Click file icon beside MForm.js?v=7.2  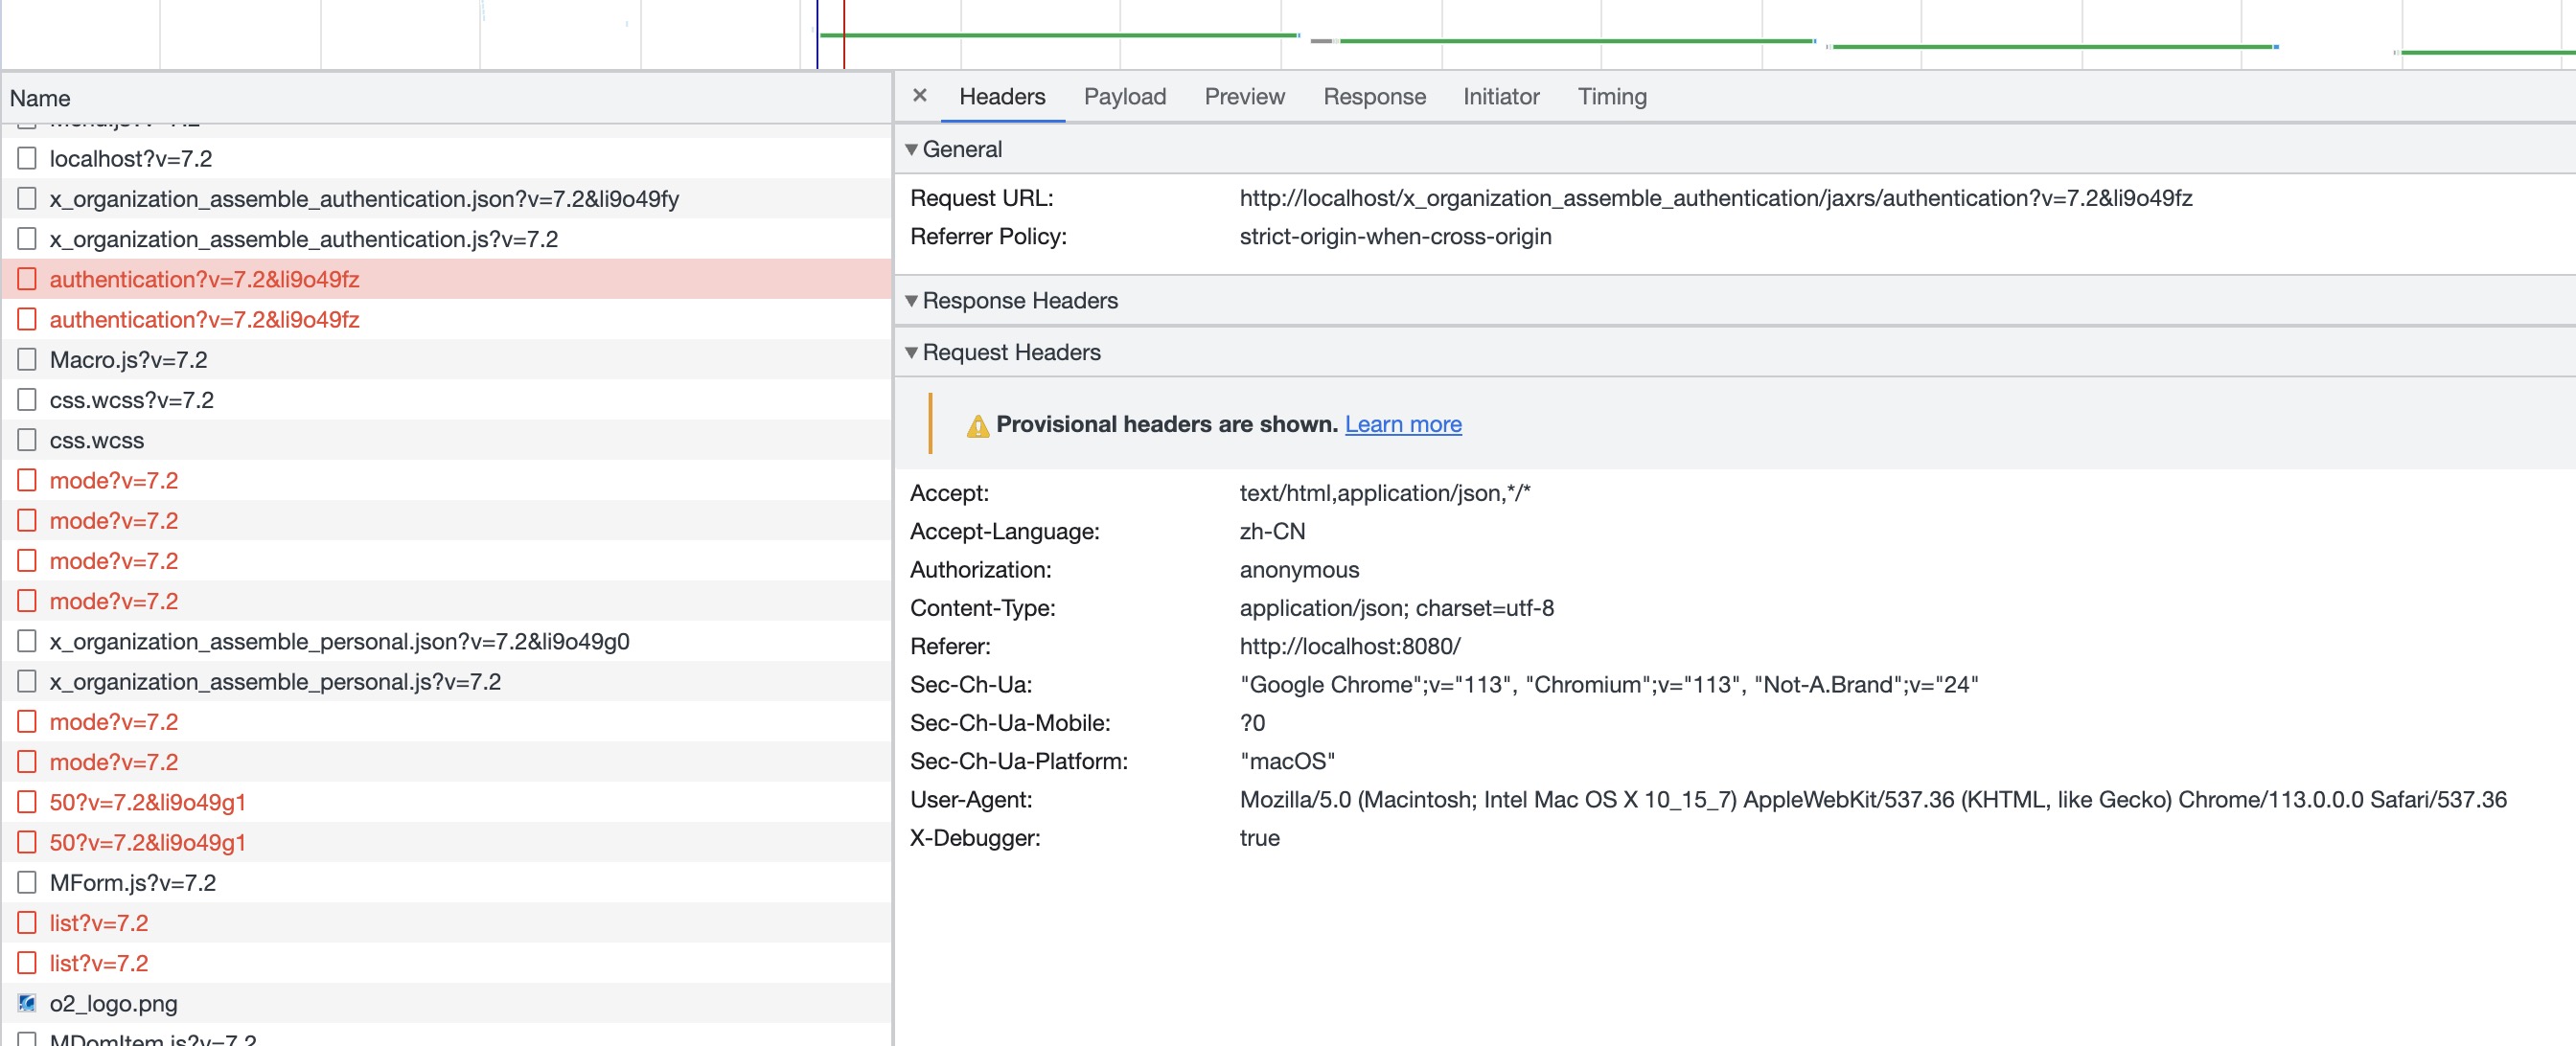click(x=27, y=882)
